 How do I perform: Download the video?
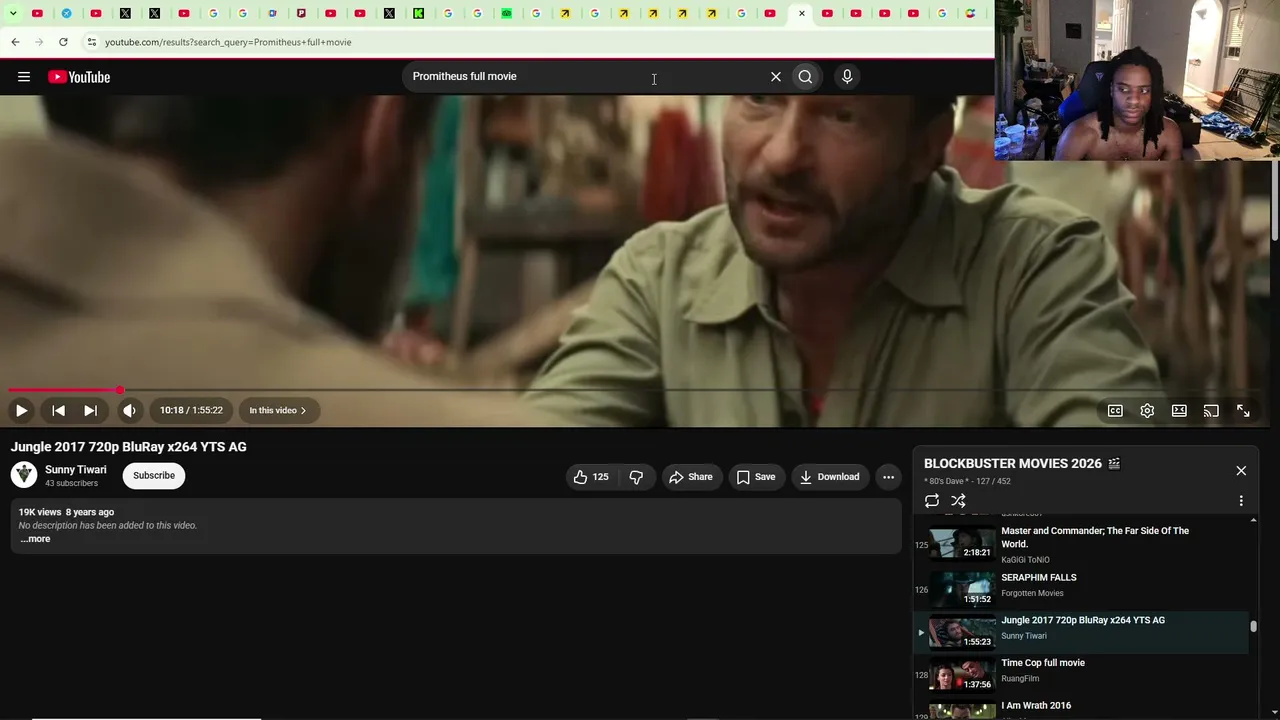pos(829,477)
